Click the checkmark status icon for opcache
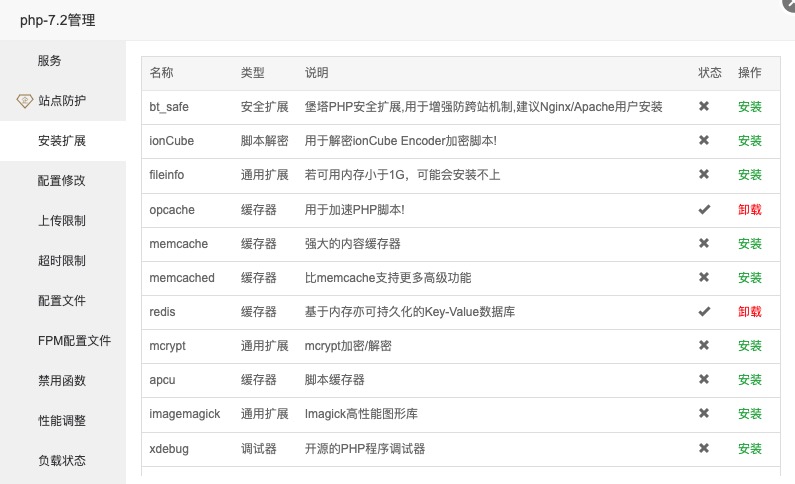The width and height of the screenshot is (795, 484). pyautogui.click(x=704, y=209)
